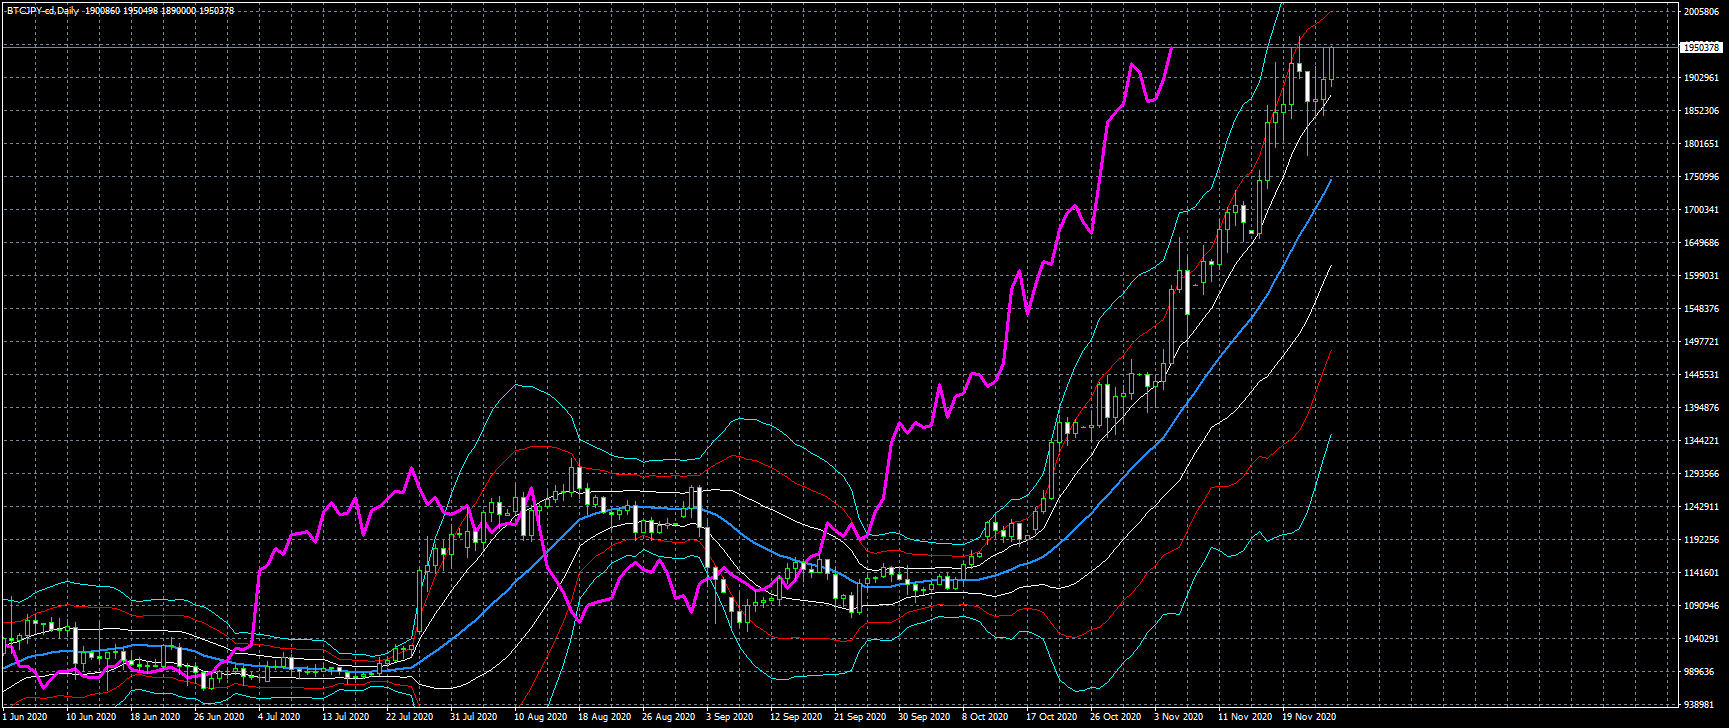Screen dimensions: 1729x728
Task: Click the 2005806 price axis label
Action: tap(1700, 12)
